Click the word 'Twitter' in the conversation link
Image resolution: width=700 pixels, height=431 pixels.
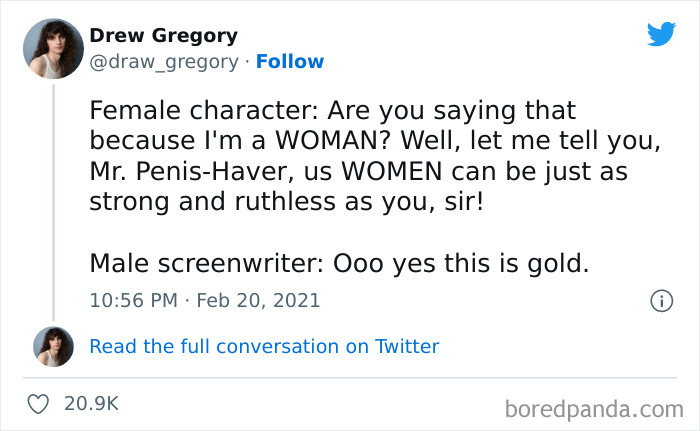click(x=407, y=347)
